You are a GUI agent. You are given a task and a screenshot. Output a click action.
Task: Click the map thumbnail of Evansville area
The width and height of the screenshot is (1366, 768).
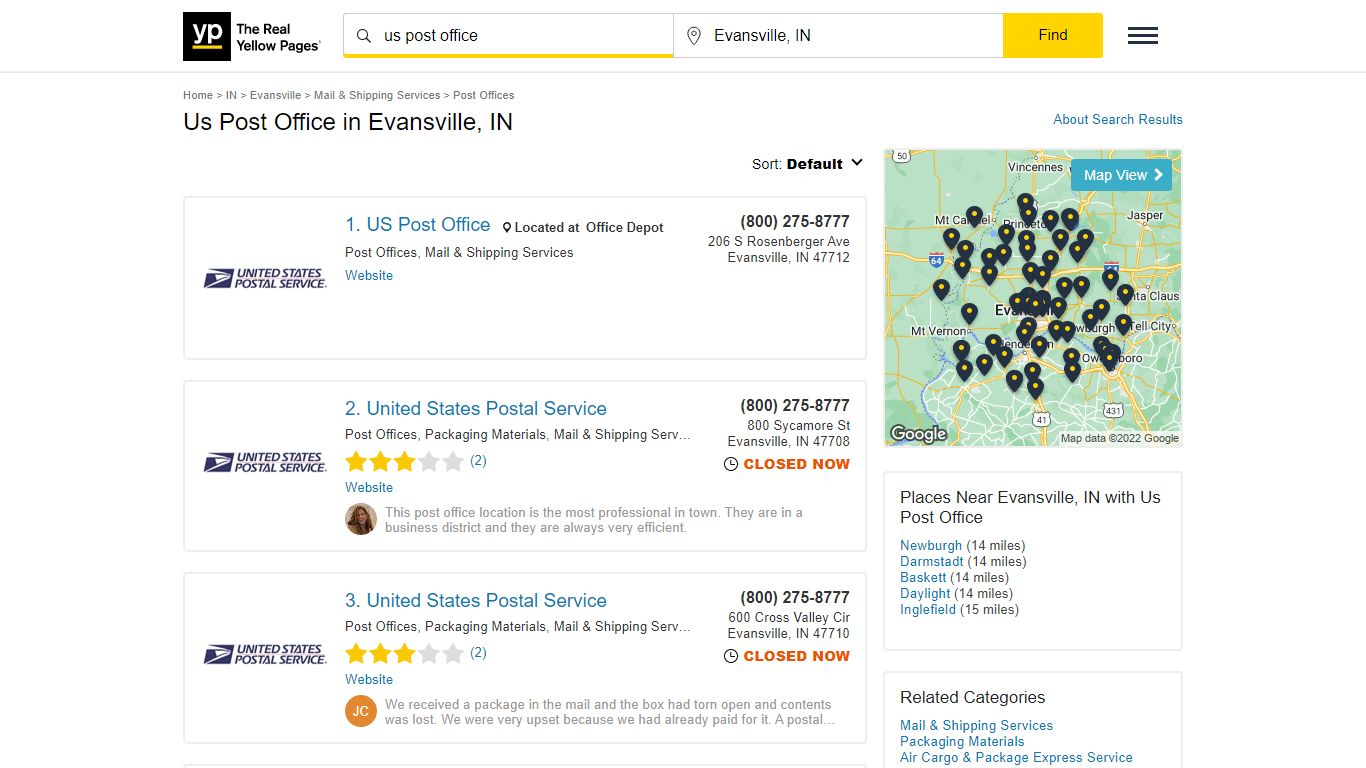click(x=1033, y=298)
